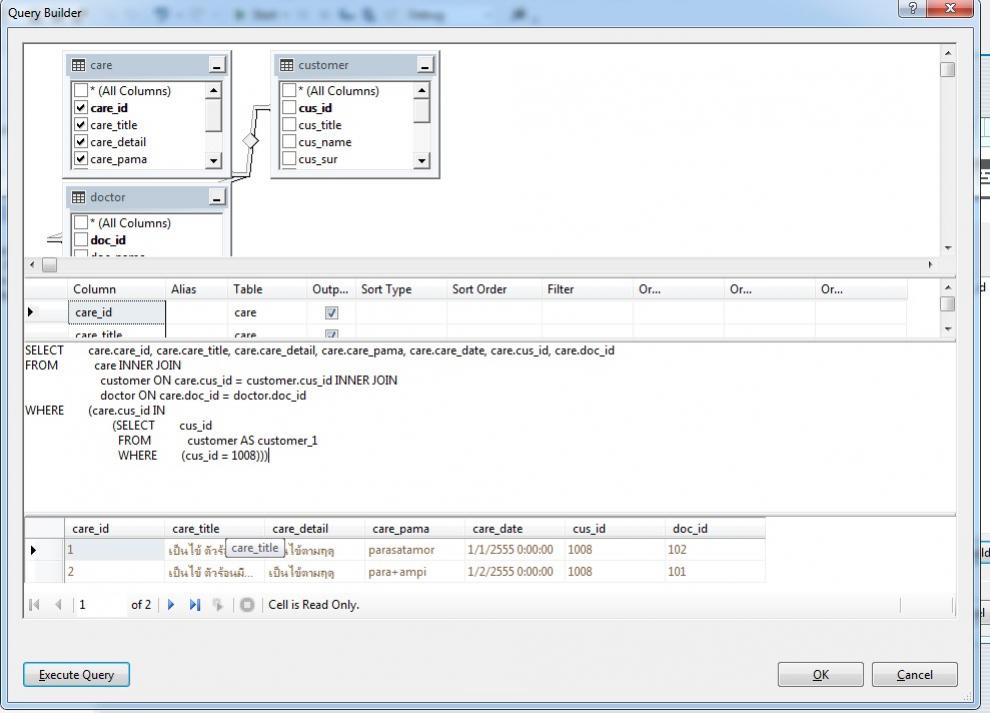Minimize the doctor table box
This screenshot has height=713, width=990.
[217, 198]
